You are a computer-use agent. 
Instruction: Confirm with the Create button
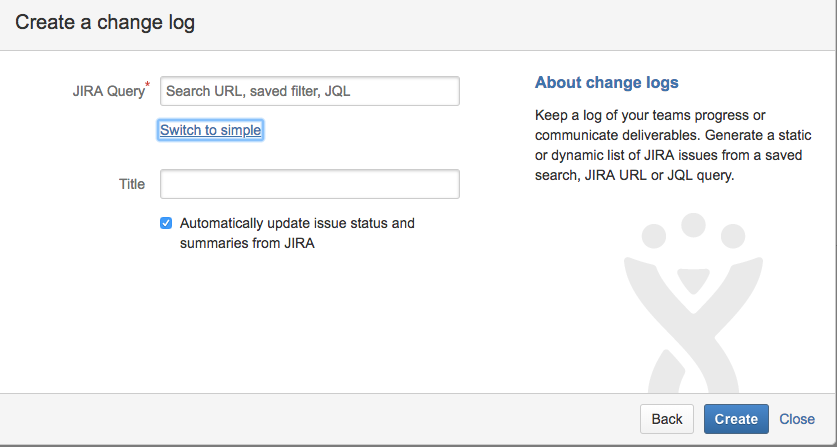[736, 419]
